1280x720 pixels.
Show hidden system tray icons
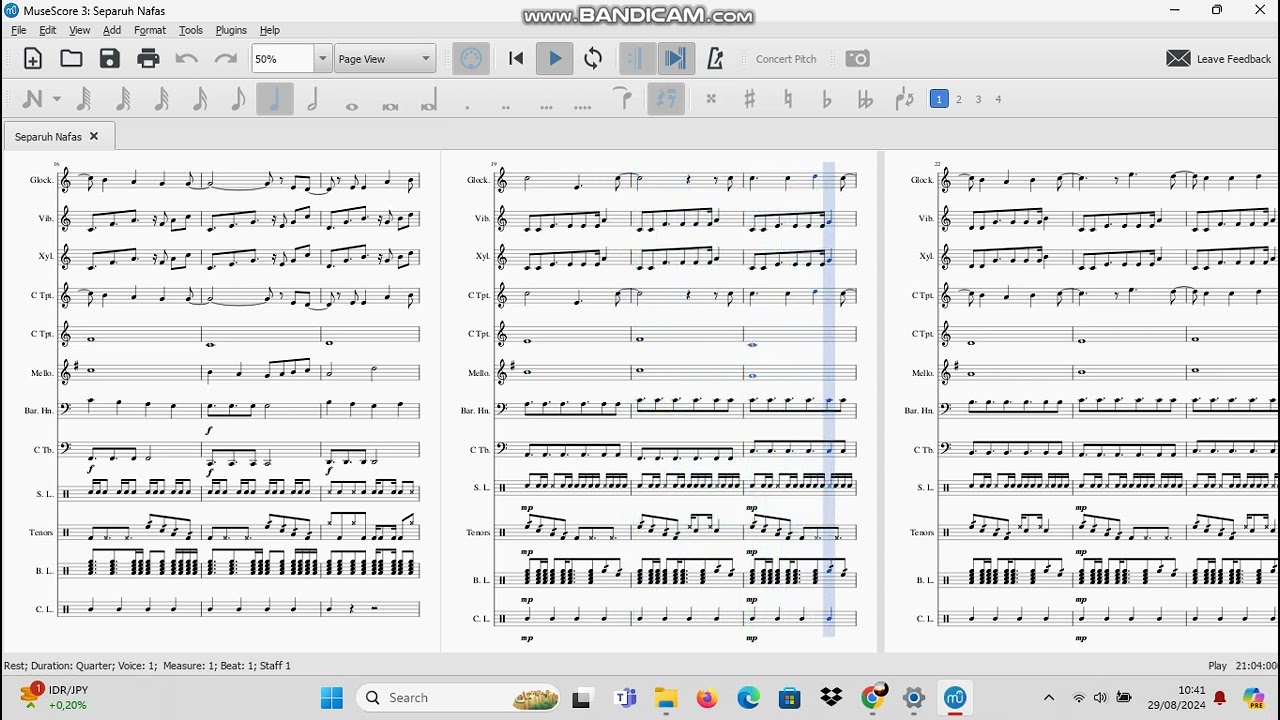[1048, 697]
